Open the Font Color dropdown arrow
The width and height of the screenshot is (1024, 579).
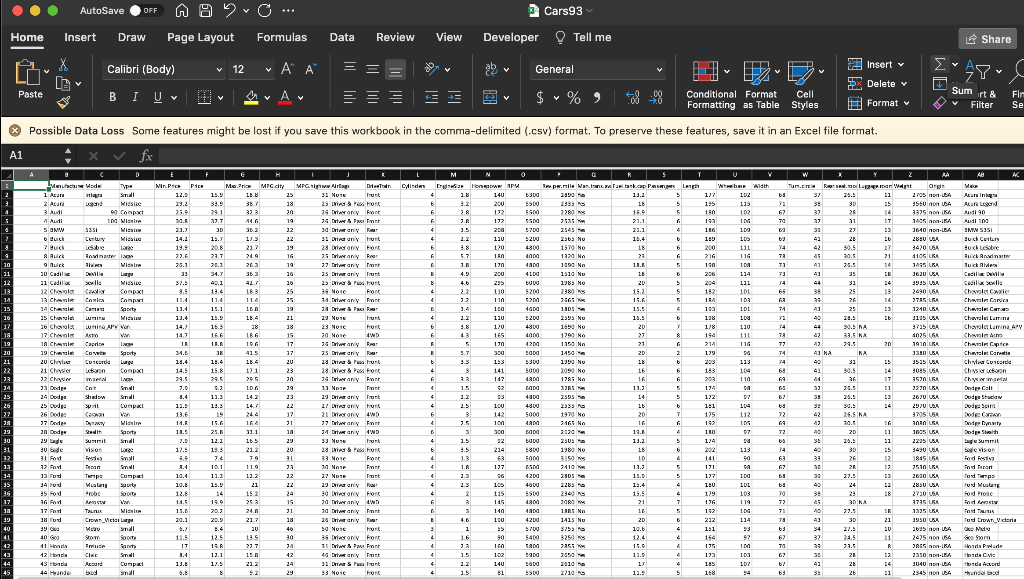click(x=300, y=98)
